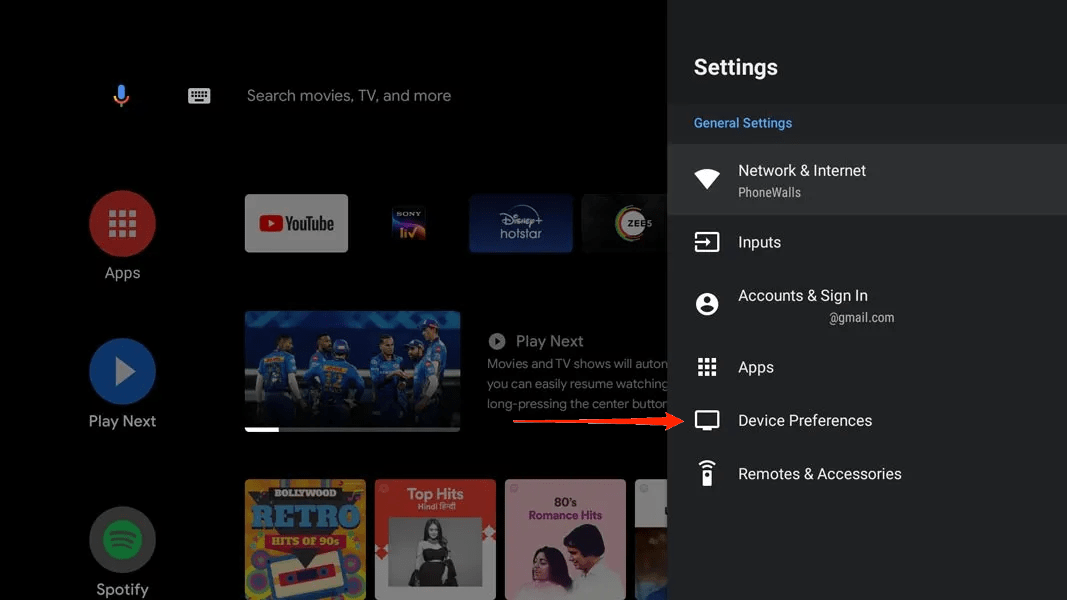Open Accounts & Sign In settings
The image size is (1067, 600).
pos(867,305)
